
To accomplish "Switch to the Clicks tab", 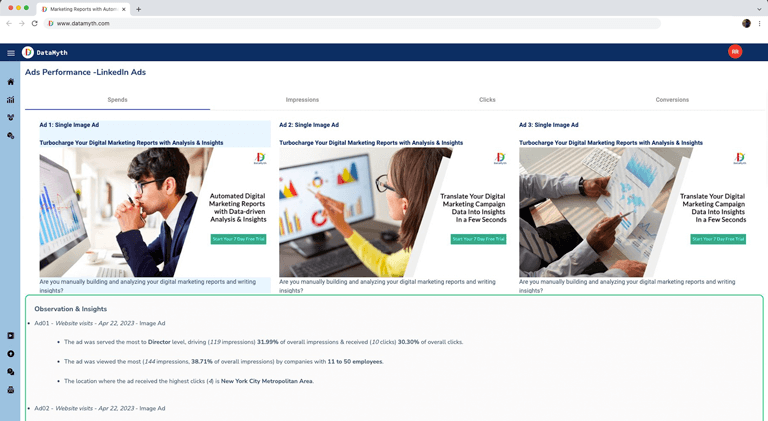I will [x=487, y=100].
